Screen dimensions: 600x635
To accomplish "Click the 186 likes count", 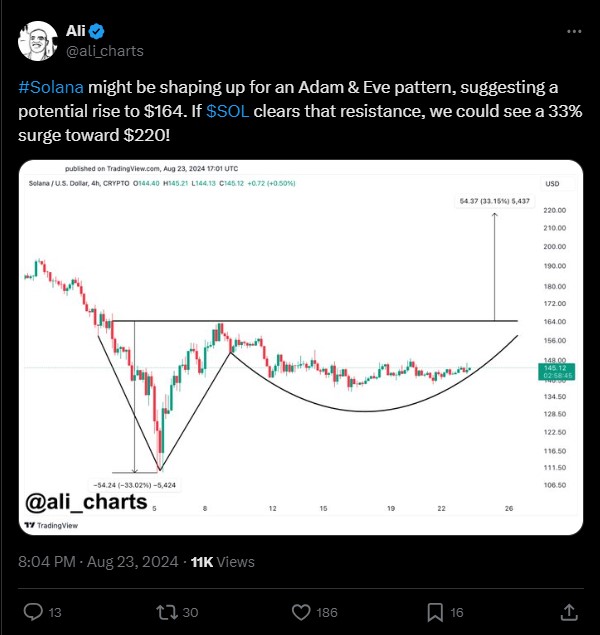I will [327, 612].
